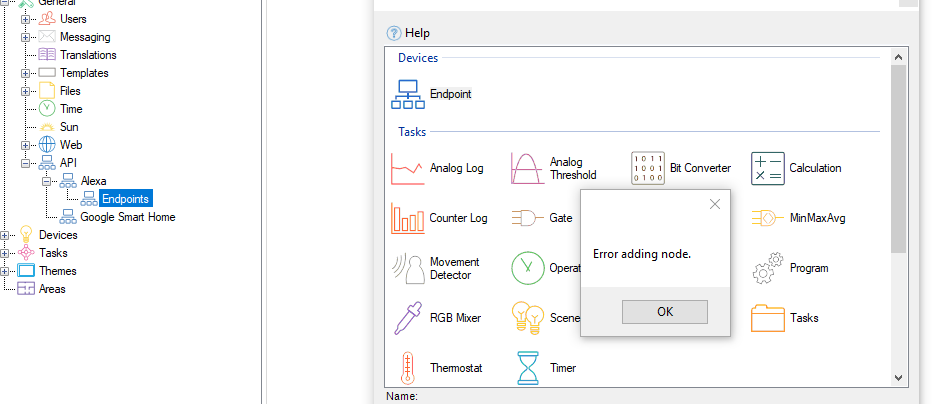Select the Calculation task icon
This screenshot has height=404, width=947.
(768, 168)
